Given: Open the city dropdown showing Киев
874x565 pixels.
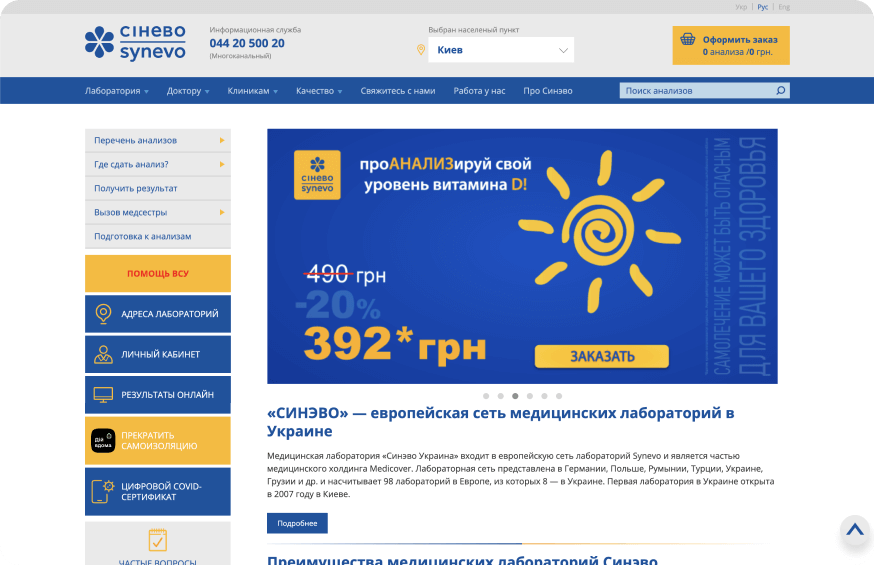Looking at the screenshot, I should 501,50.
